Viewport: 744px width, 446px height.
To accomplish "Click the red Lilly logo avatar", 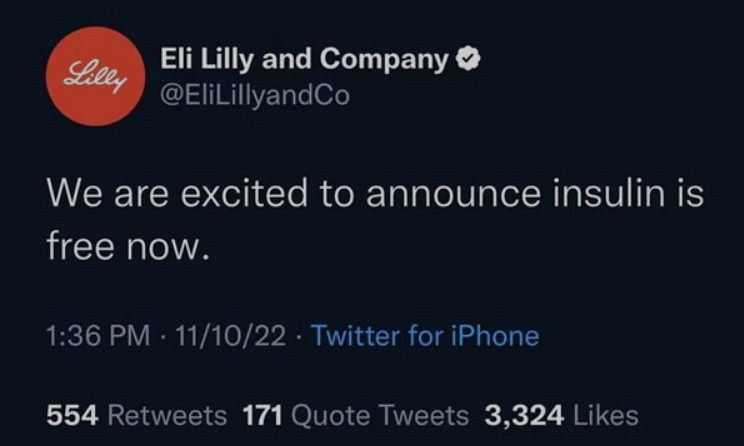I will coord(95,77).
